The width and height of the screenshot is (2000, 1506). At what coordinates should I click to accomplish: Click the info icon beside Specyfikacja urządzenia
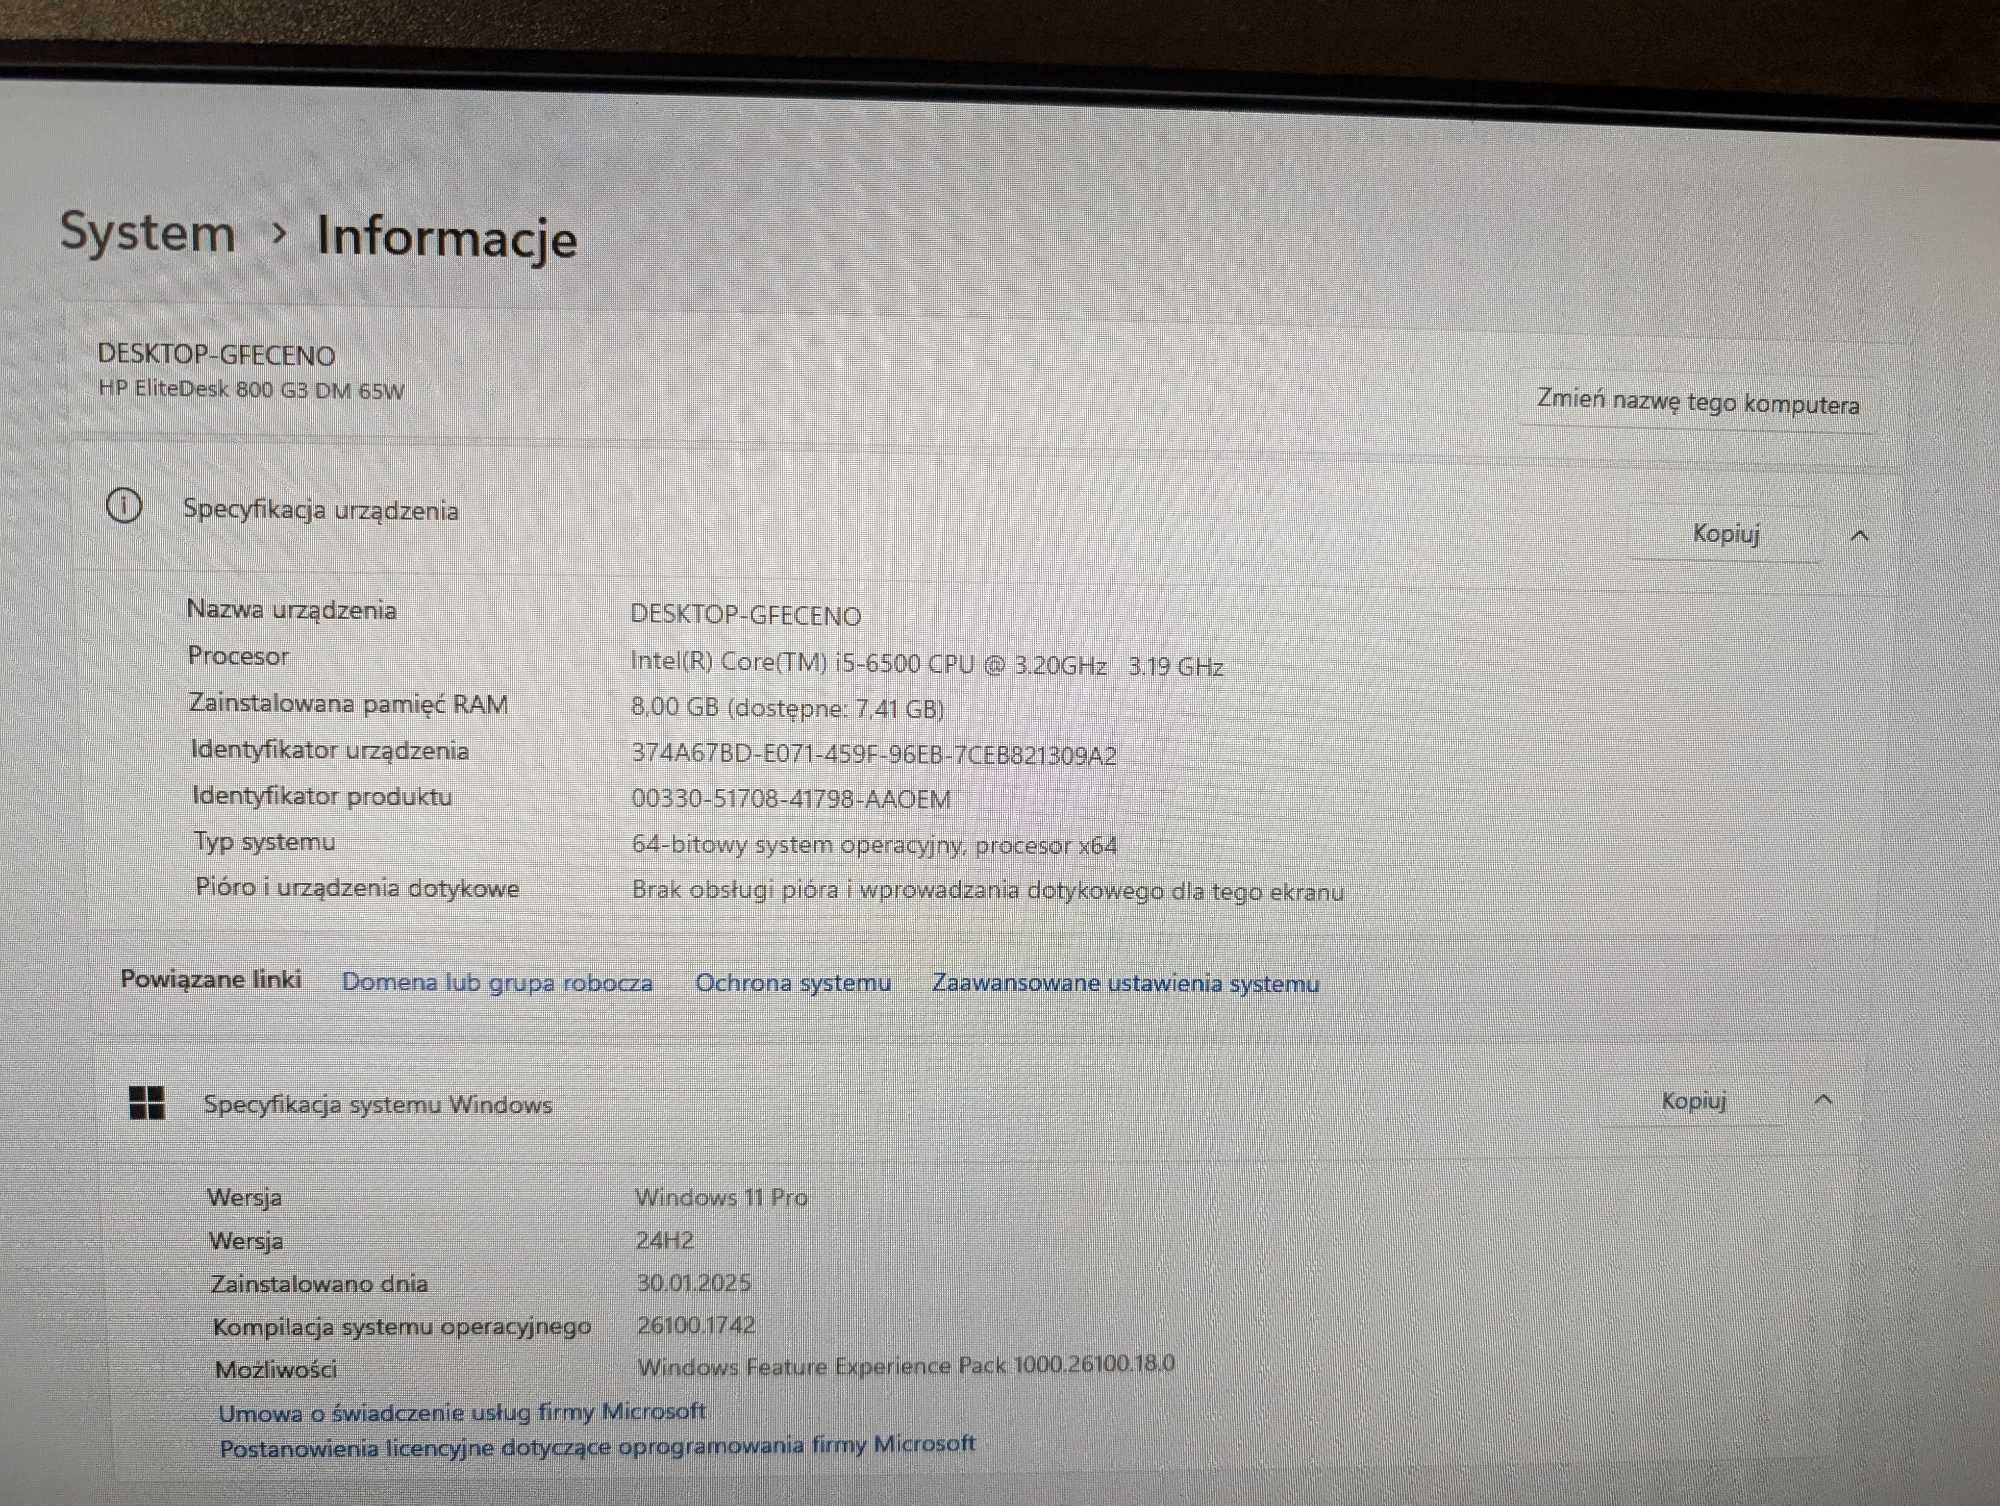(124, 506)
